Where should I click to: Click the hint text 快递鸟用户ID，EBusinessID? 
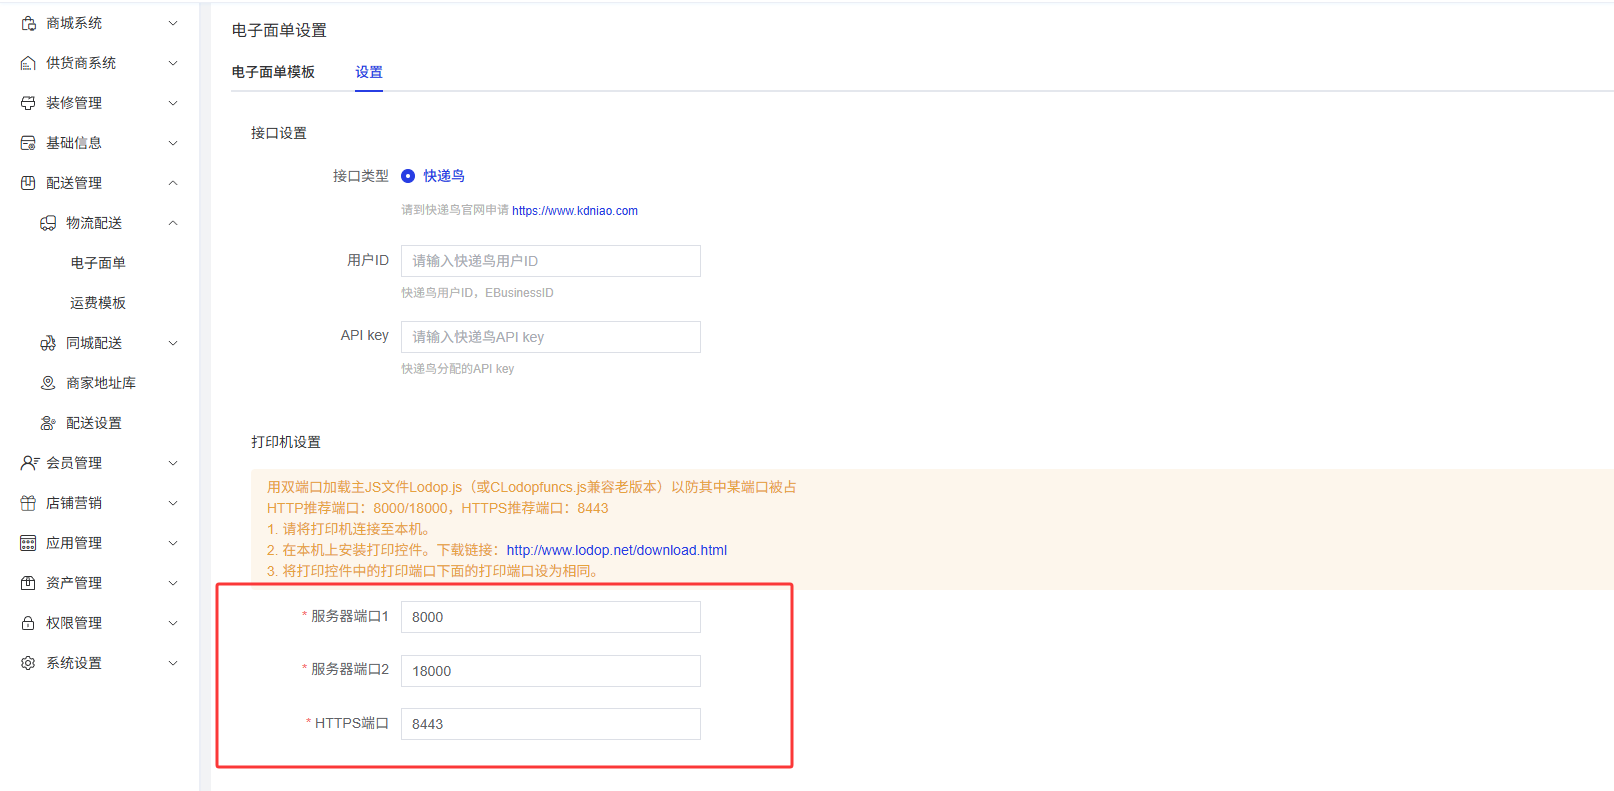coord(477,293)
